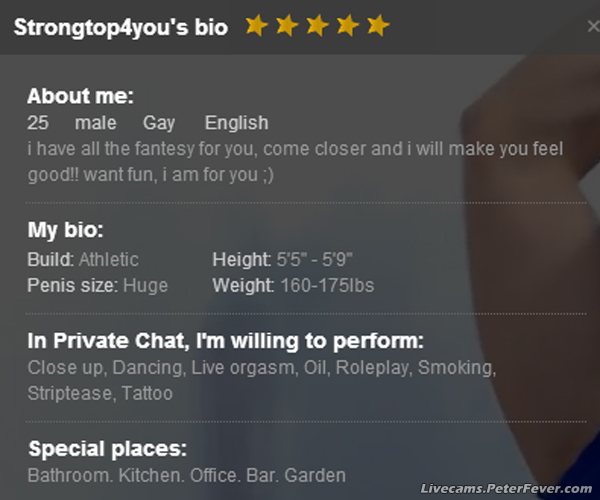Screen dimensions: 600x500
Task: Click the fourth gold rating star
Action: (x=347, y=26)
